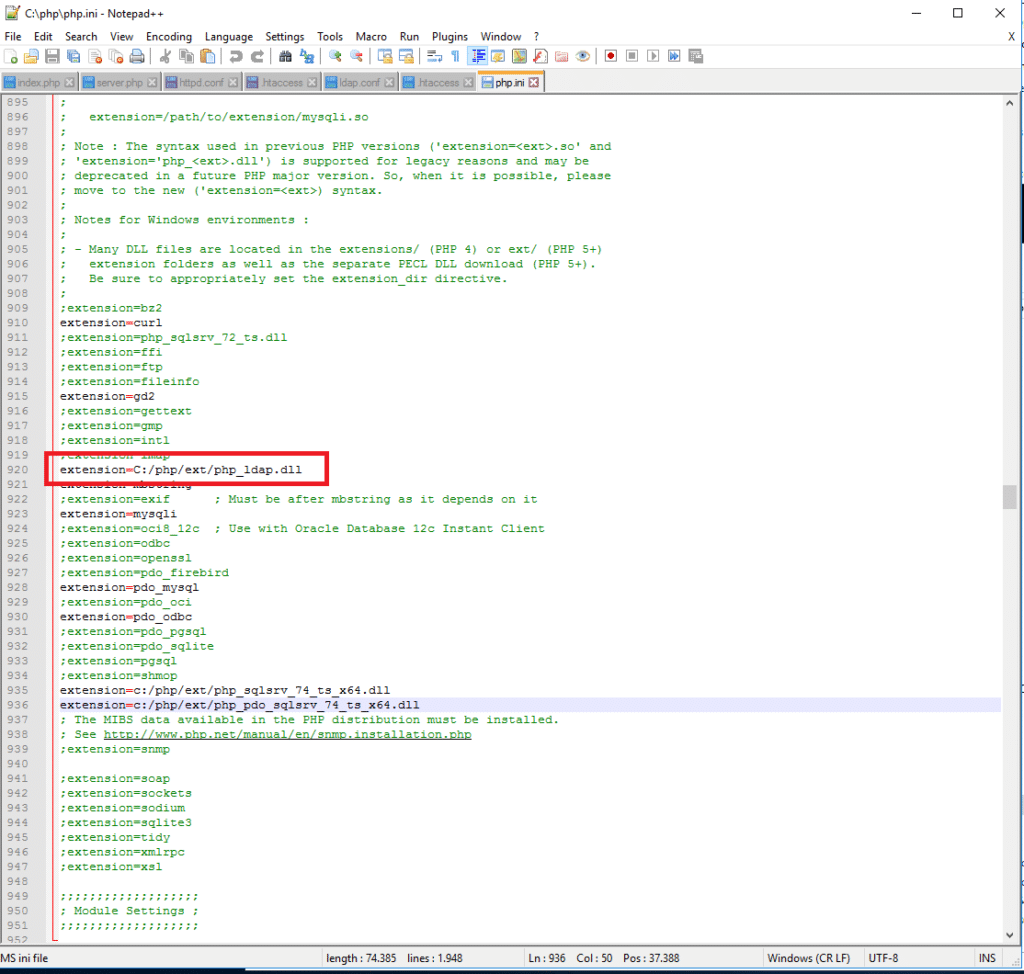Open the Edit menu
Viewport: 1024px width, 974px height.
[x=43, y=37]
